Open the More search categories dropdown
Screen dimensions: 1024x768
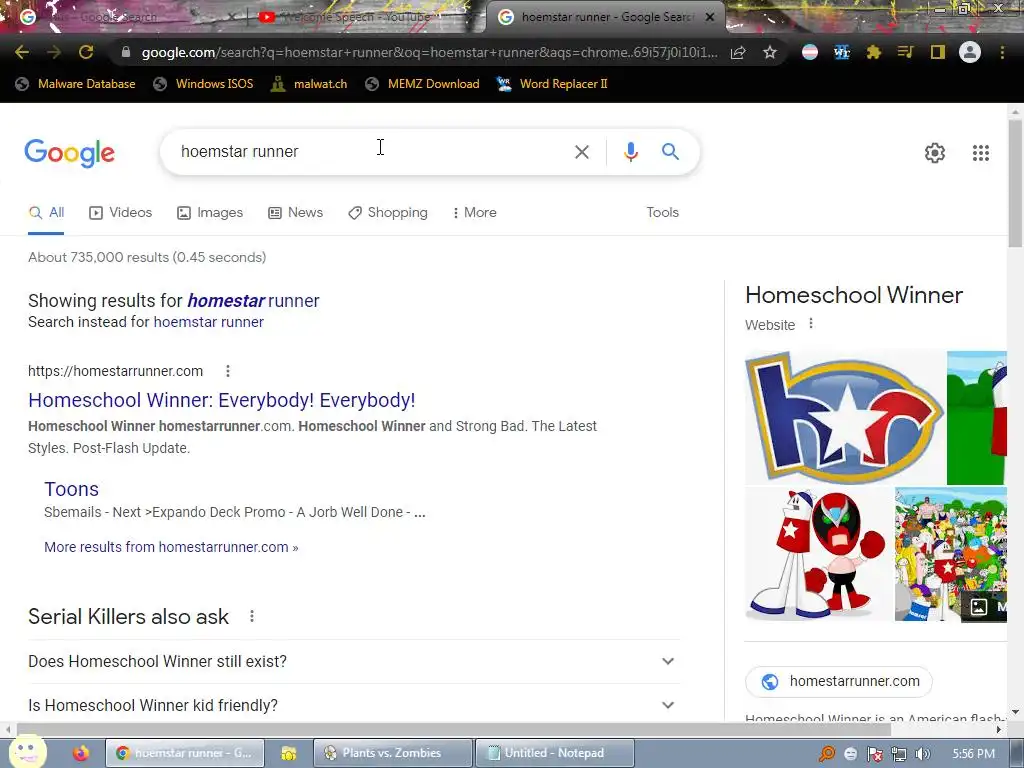pos(474,212)
